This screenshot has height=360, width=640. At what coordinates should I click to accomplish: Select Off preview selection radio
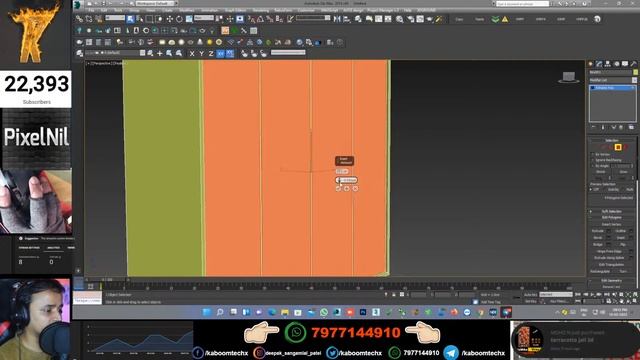592,189
